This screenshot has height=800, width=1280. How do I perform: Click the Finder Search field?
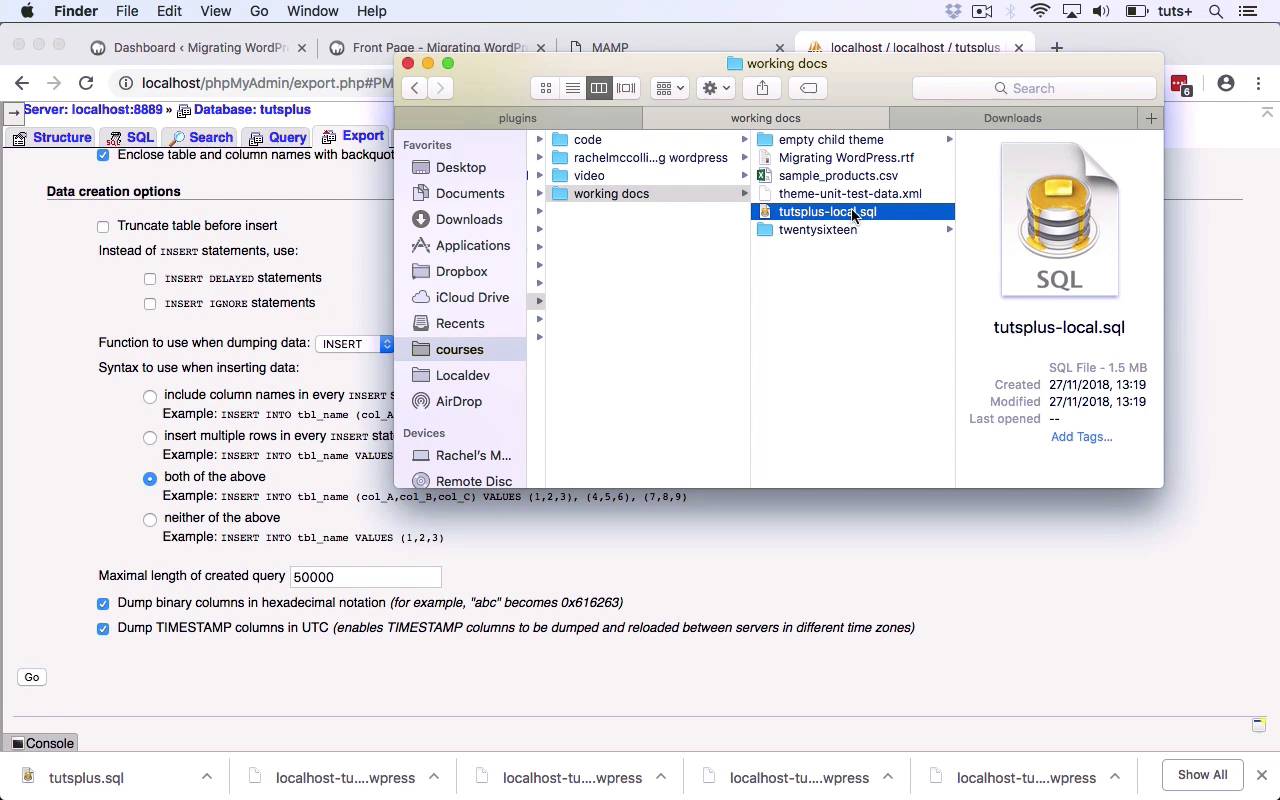click(x=1034, y=88)
